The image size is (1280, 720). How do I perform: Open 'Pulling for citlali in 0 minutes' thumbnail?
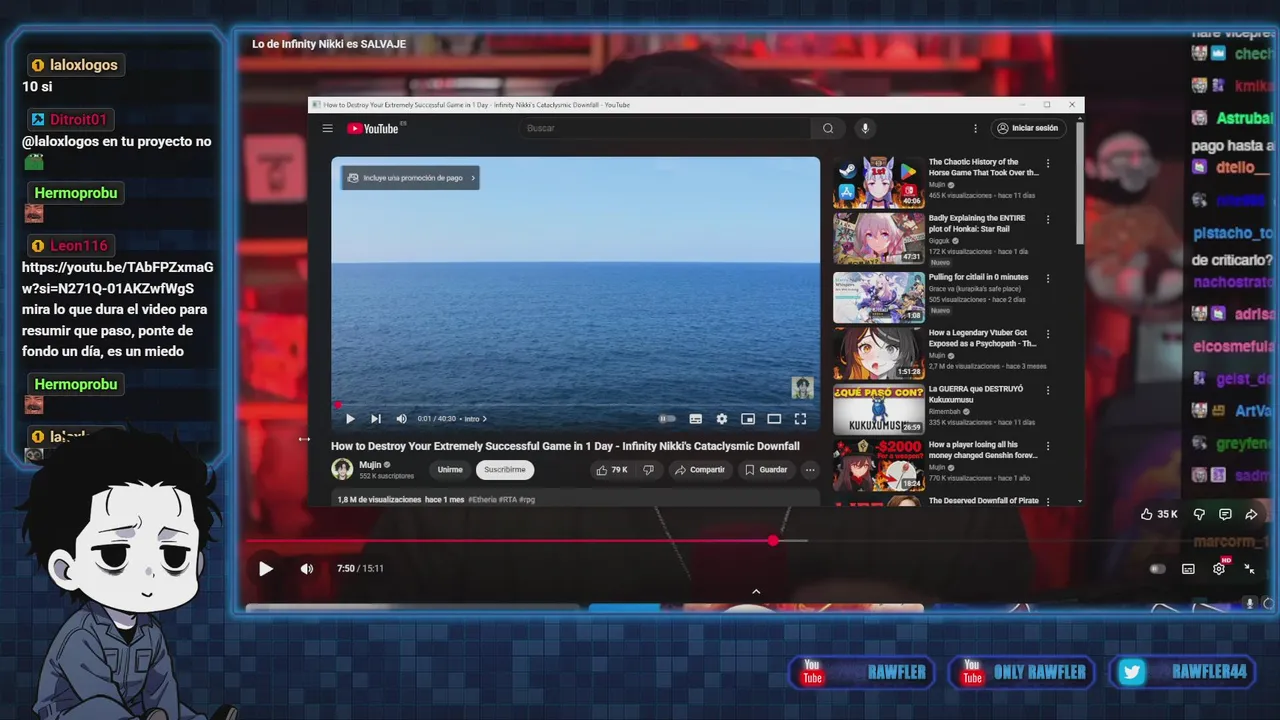coord(878,297)
